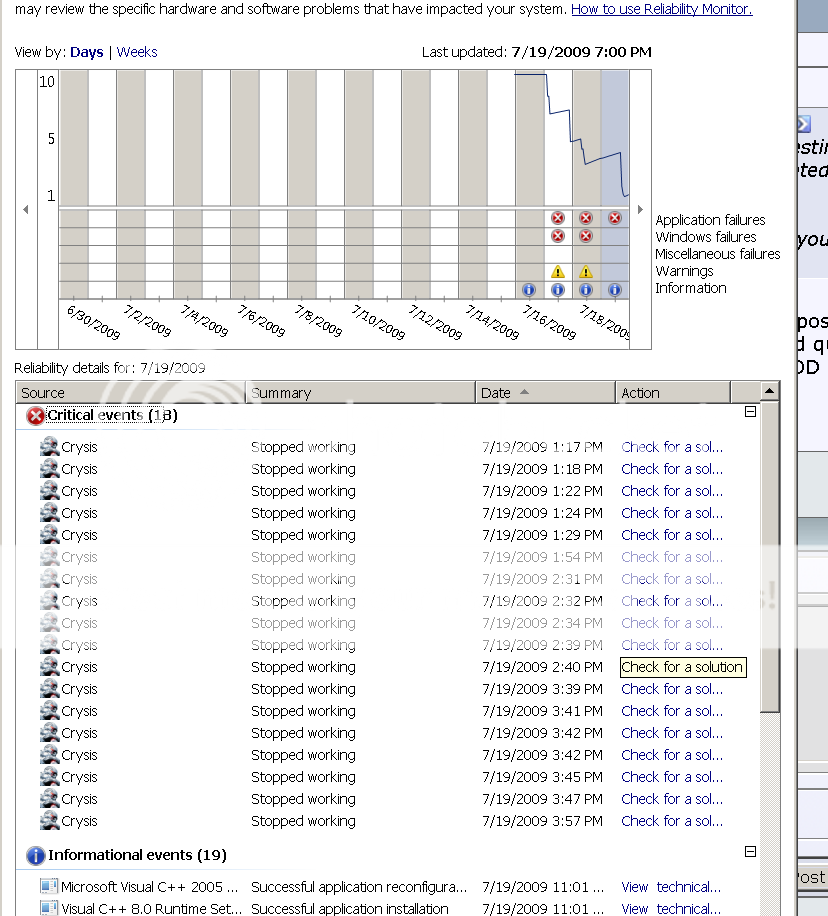
Task: Click the application failure icon for 7/19/2009
Action: tap(615, 218)
